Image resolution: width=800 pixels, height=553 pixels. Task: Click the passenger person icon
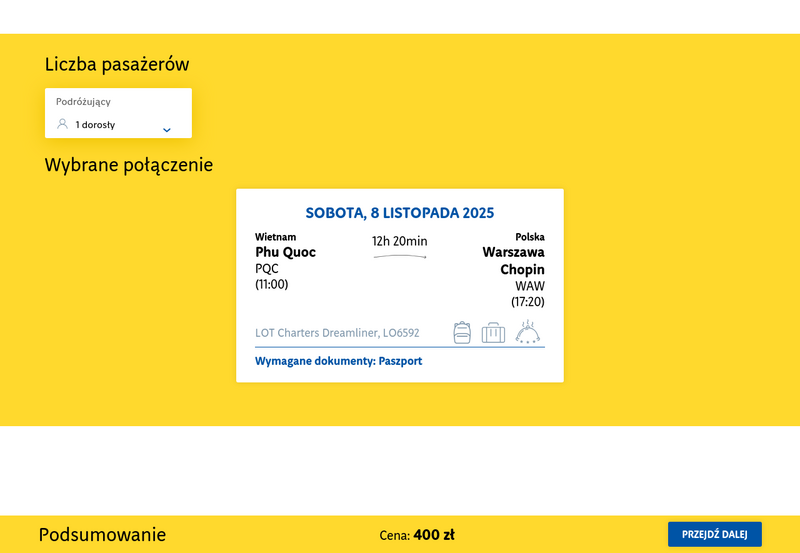(62, 125)
